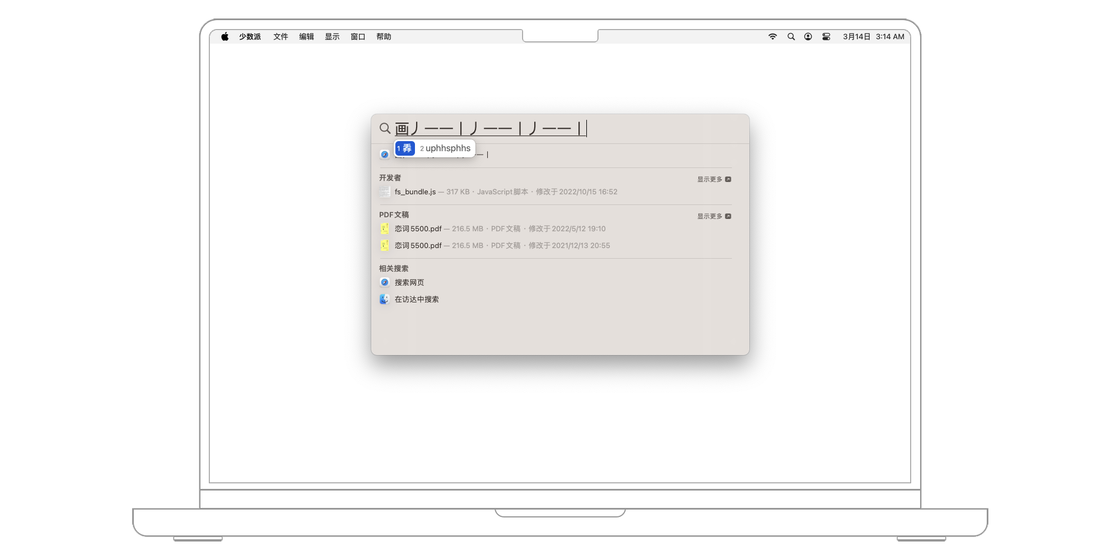Click the magnifier icon in the Spotlight field
Screen dimensions: 1120x560
(385, 129)
